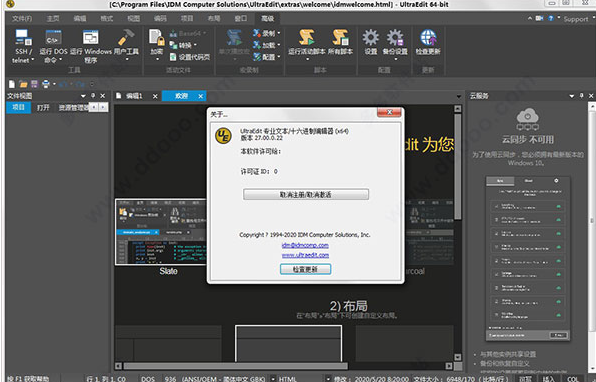Open the www.ultraedit.com link
The width and height of the screenshot is (596, 382).
pos(305,255)
